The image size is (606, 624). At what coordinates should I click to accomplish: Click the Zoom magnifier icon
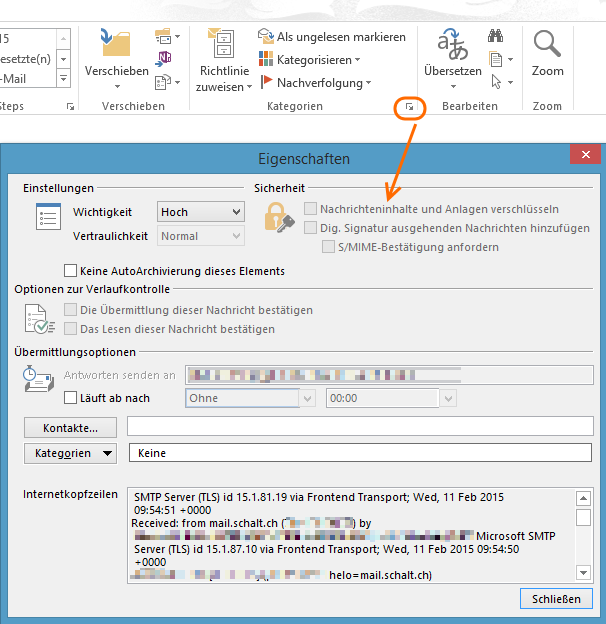pos(547,45)
